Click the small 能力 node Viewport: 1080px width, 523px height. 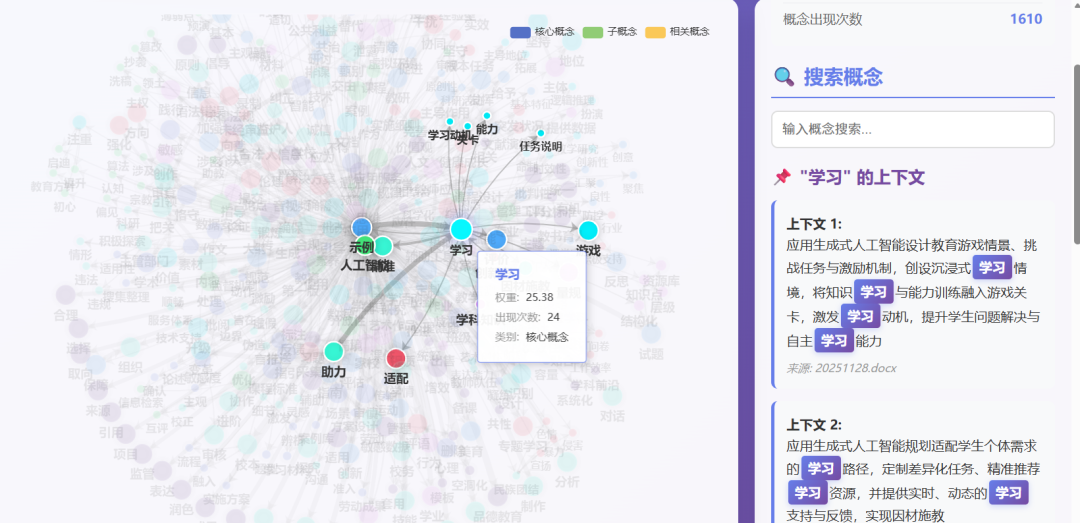(487, 116)
